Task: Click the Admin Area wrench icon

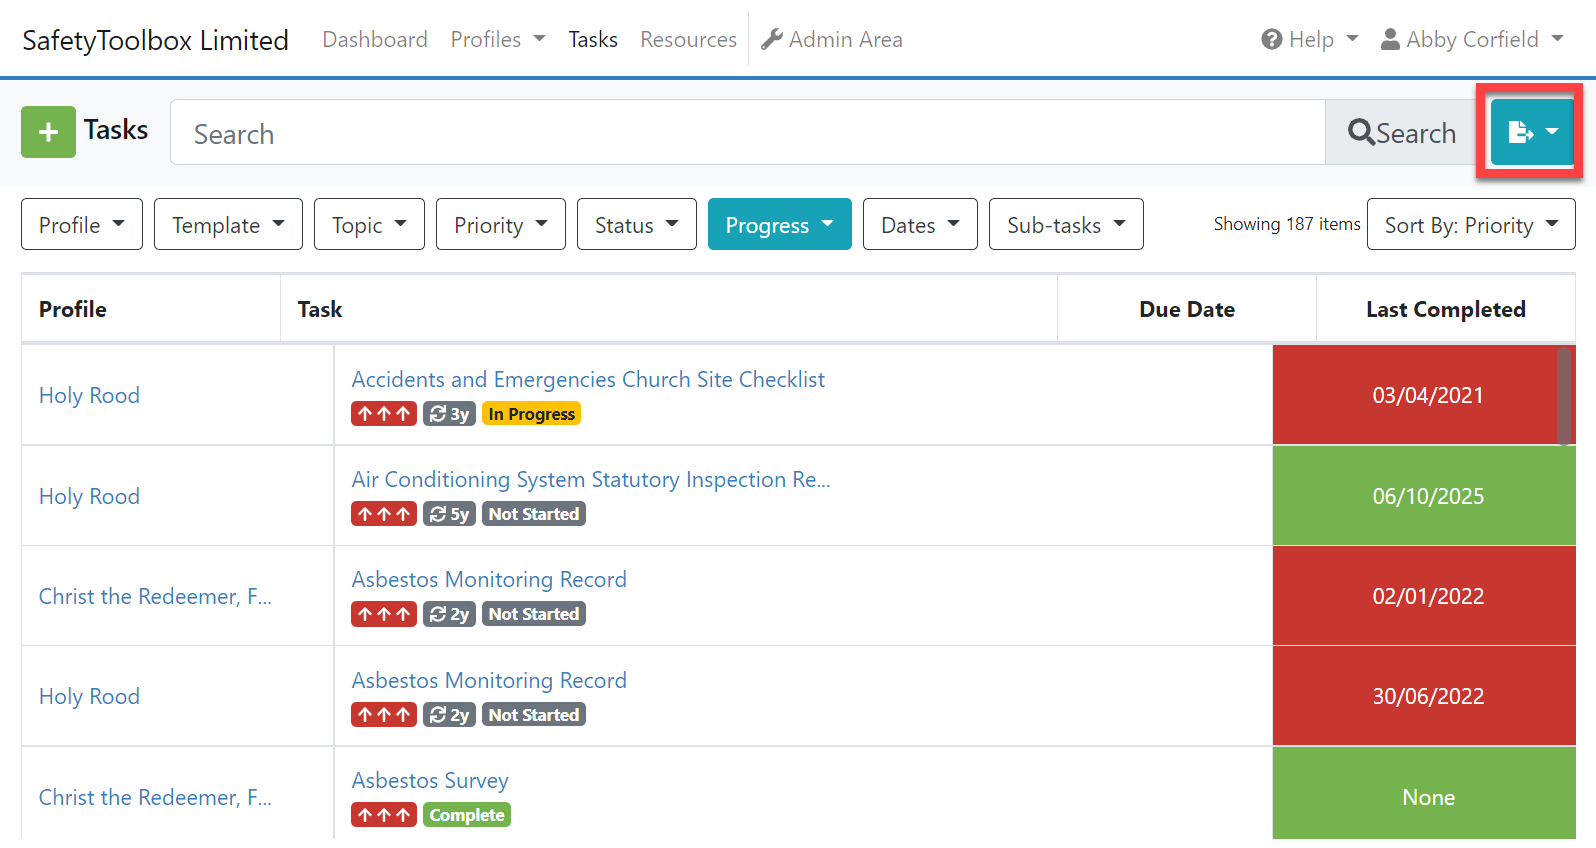Action: (x=771, y=40)
